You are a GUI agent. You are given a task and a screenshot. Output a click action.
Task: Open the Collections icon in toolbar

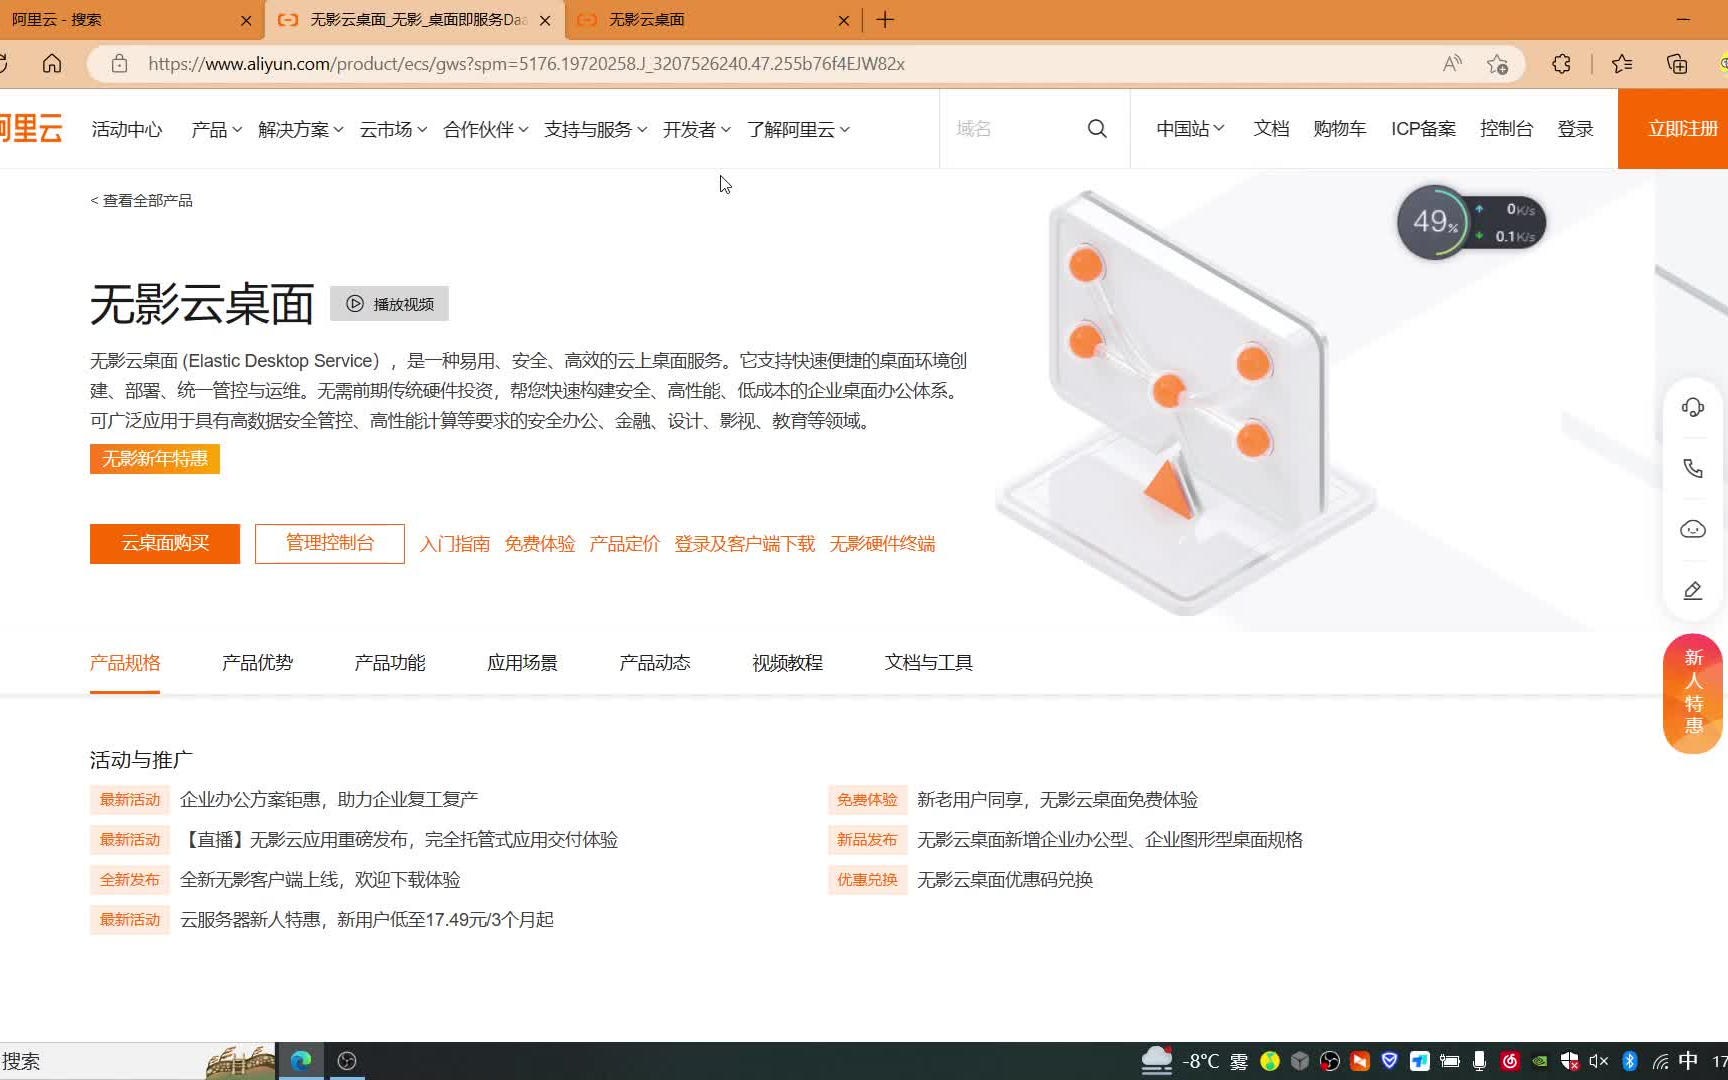coord(1677,64)
